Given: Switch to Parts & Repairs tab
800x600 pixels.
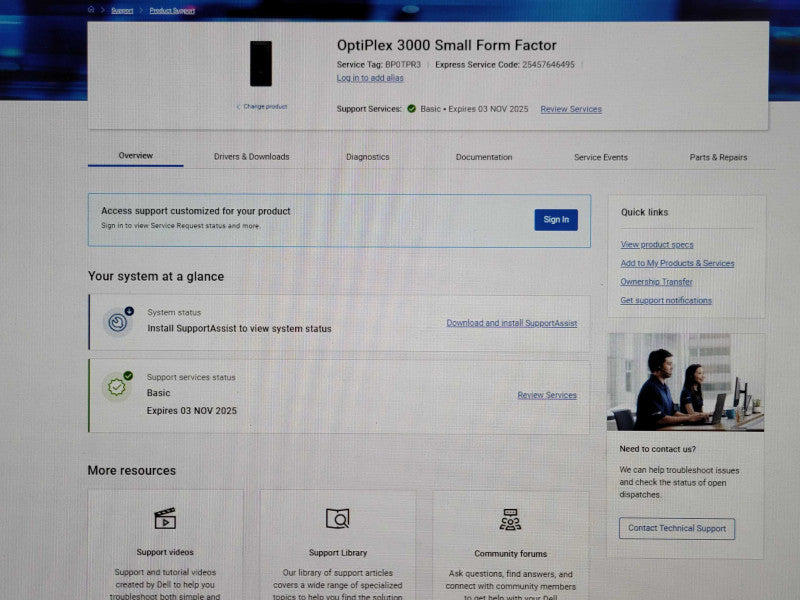Looking at the screenshot, I should pyautogui.click(x=718, y=157).
